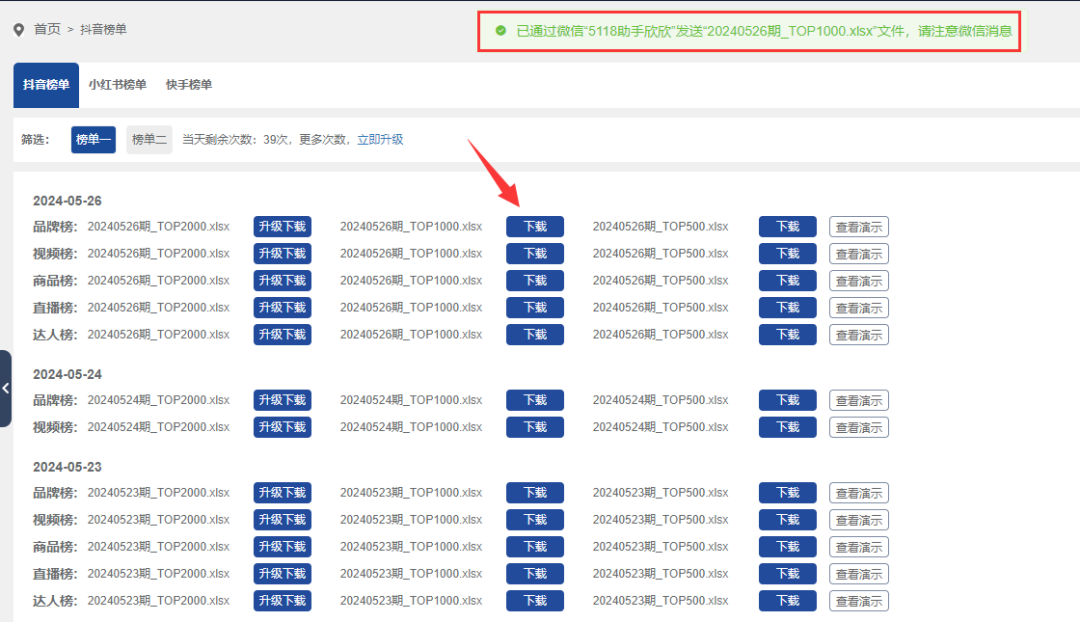
Task: Click the location pin icon beside 首页
Action: click(19, 30)
